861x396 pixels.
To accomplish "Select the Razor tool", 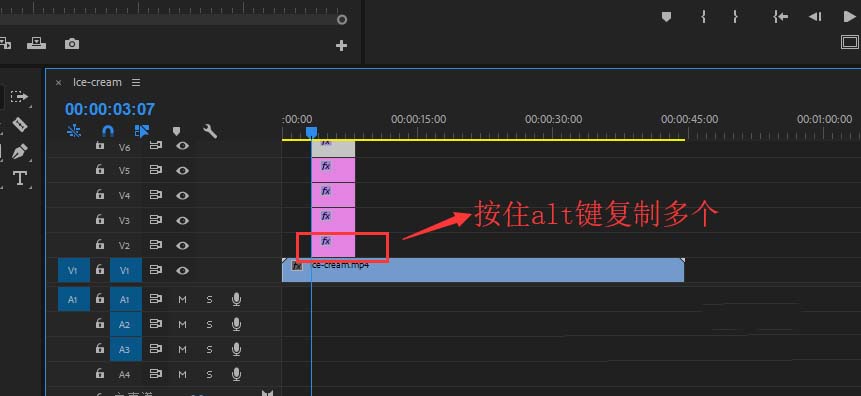I will [19, 125].
